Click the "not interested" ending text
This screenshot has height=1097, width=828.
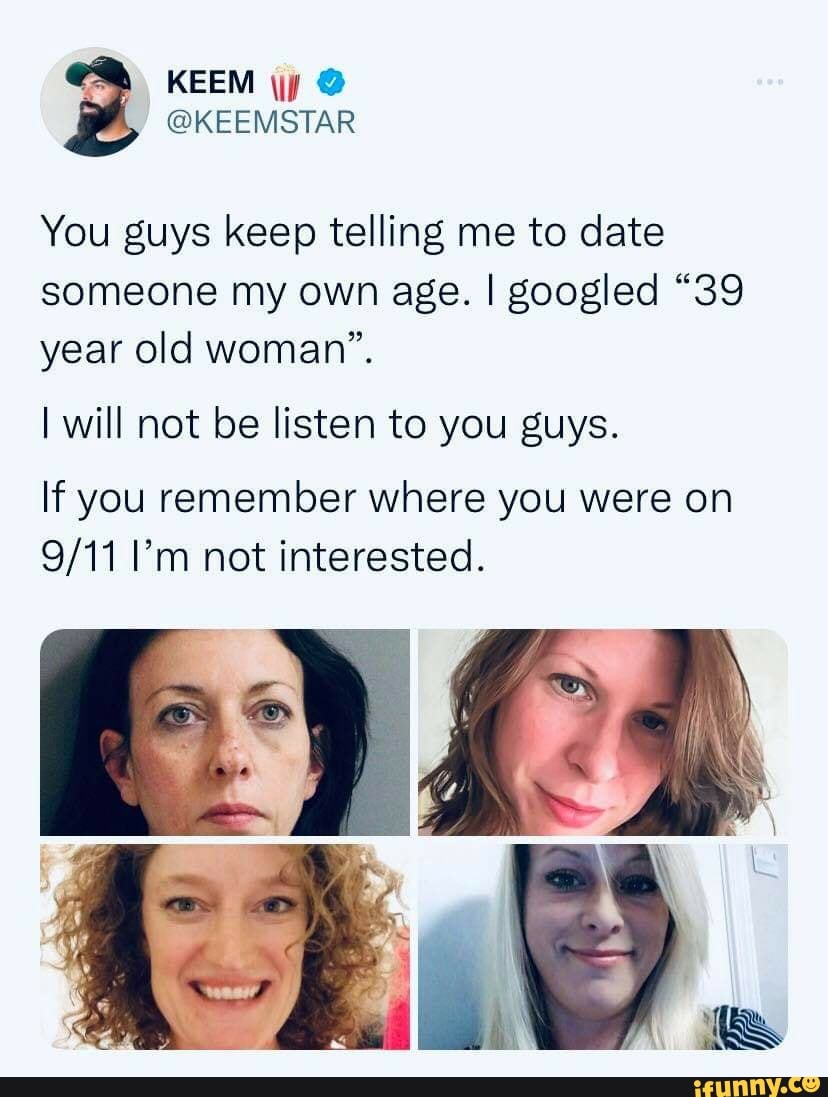pyautogui.click(x=342, y=558)
